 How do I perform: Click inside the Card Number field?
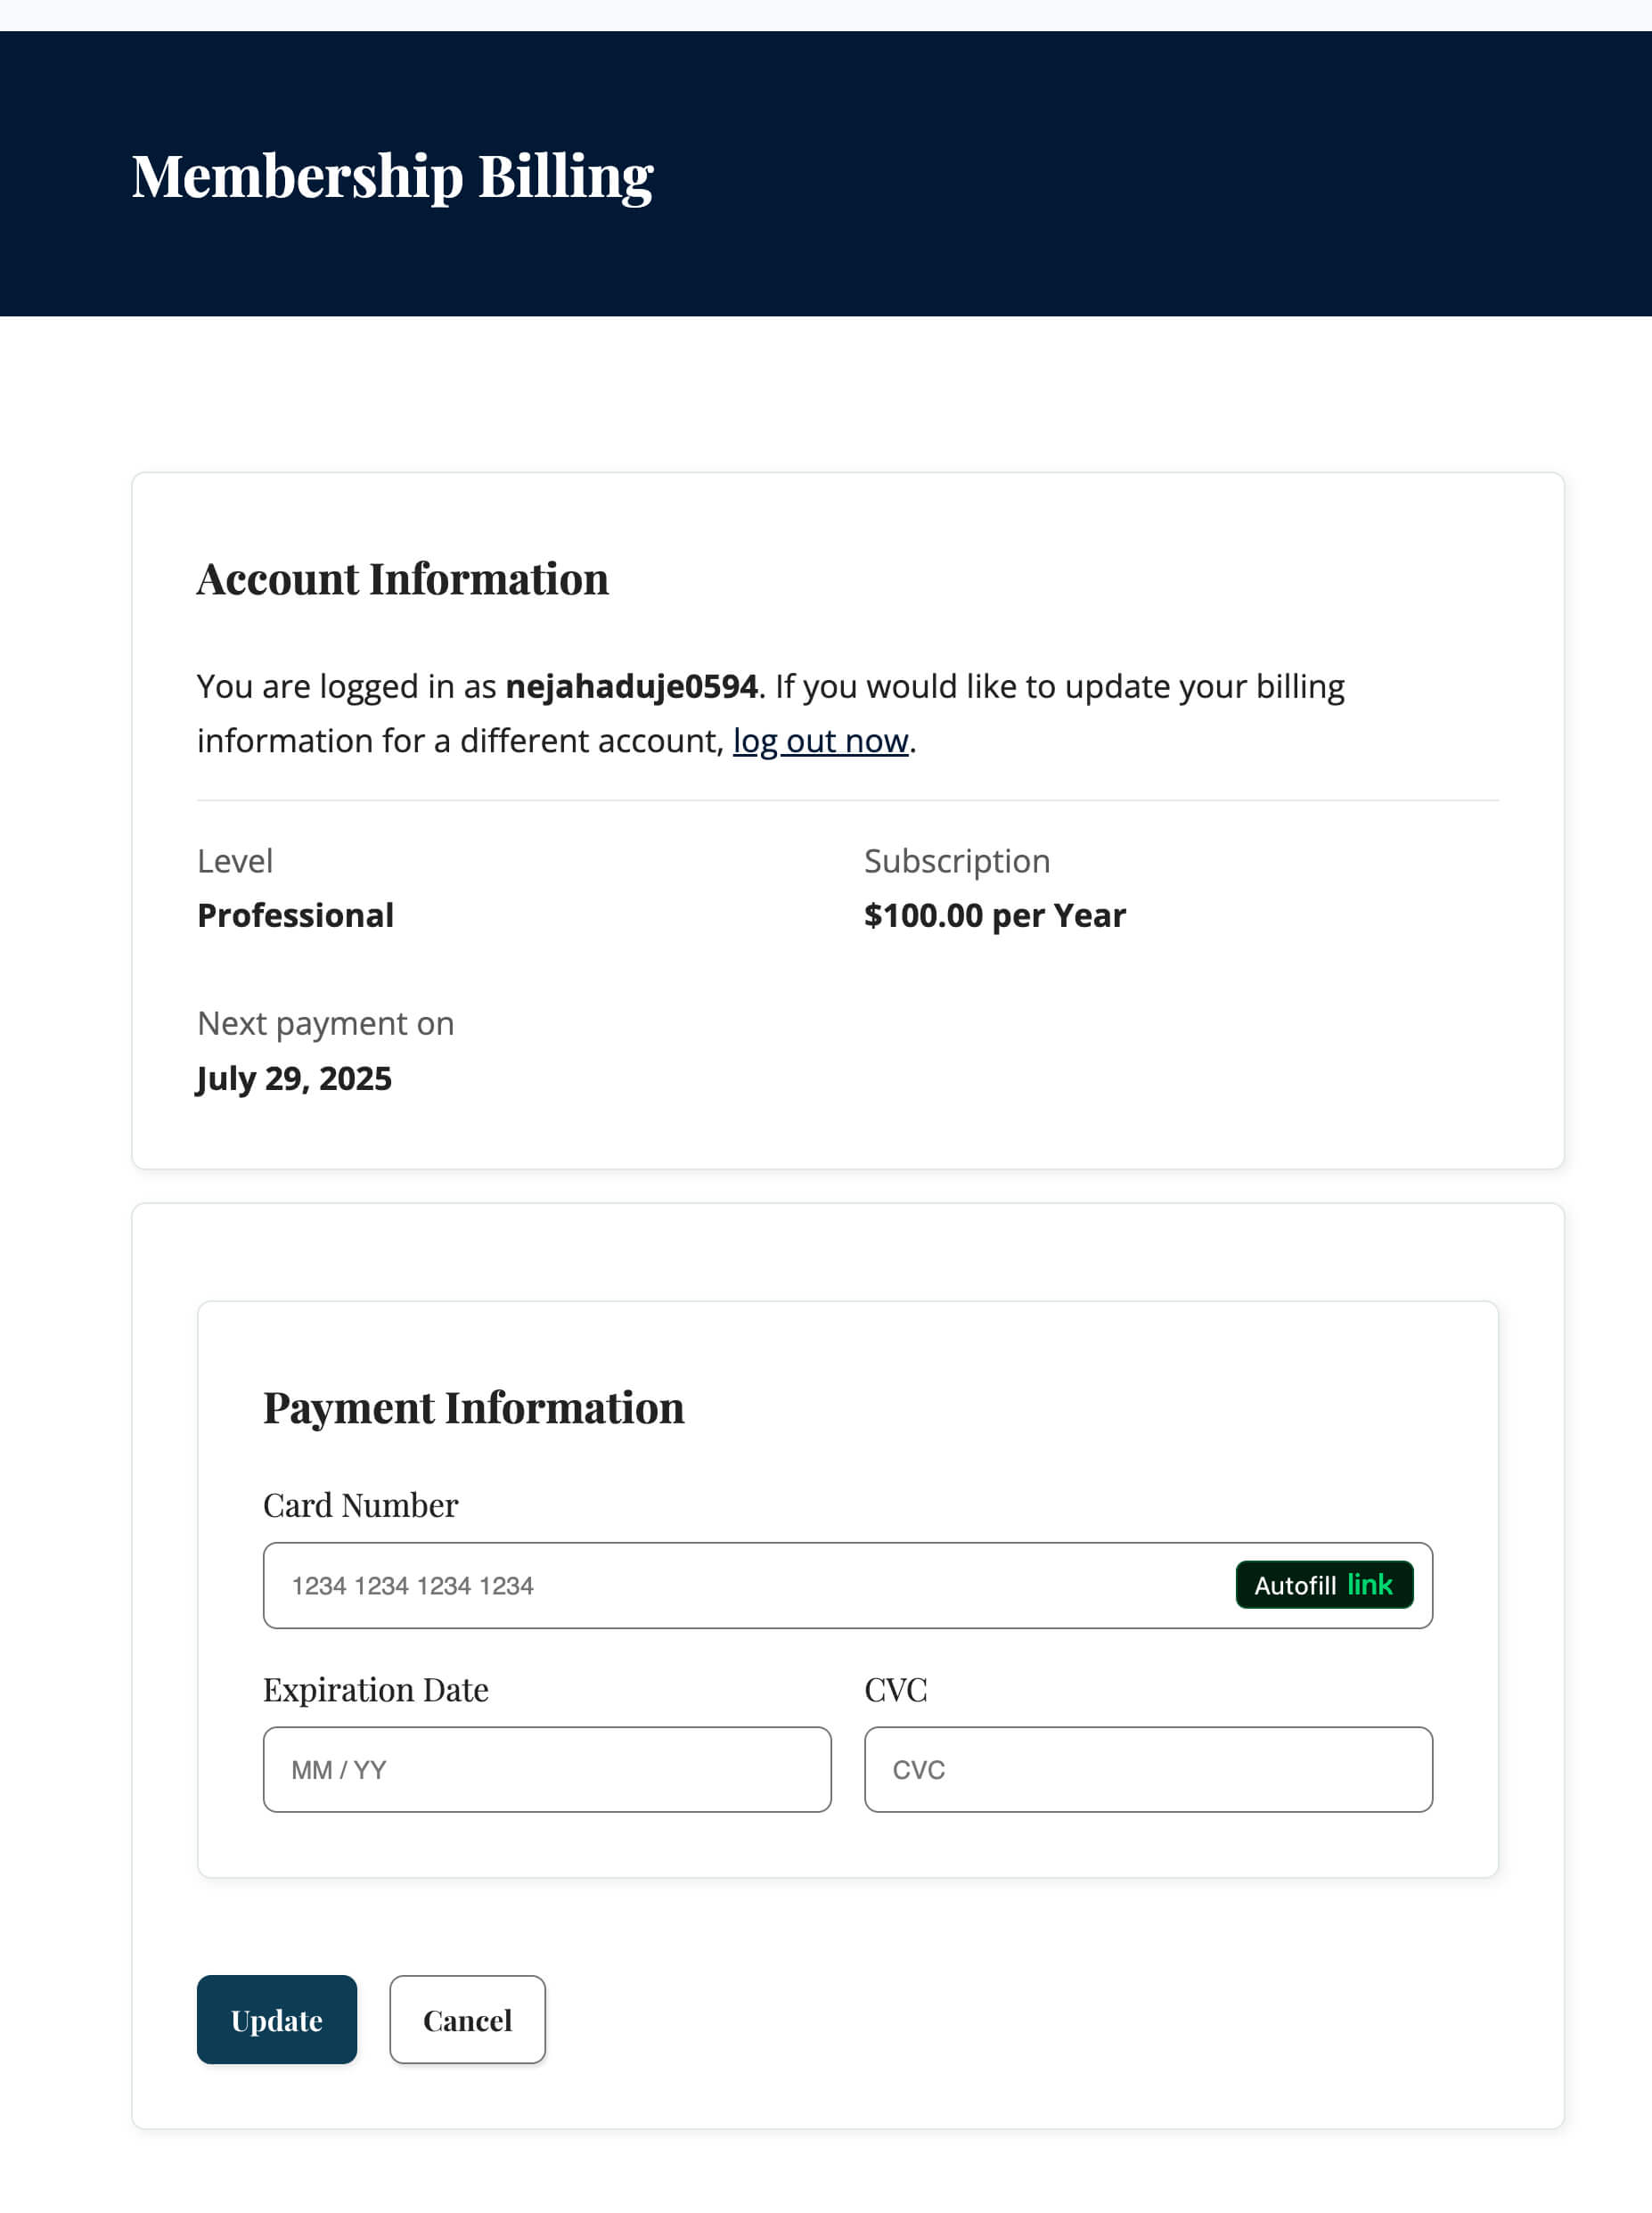[x=700, y=1585]
